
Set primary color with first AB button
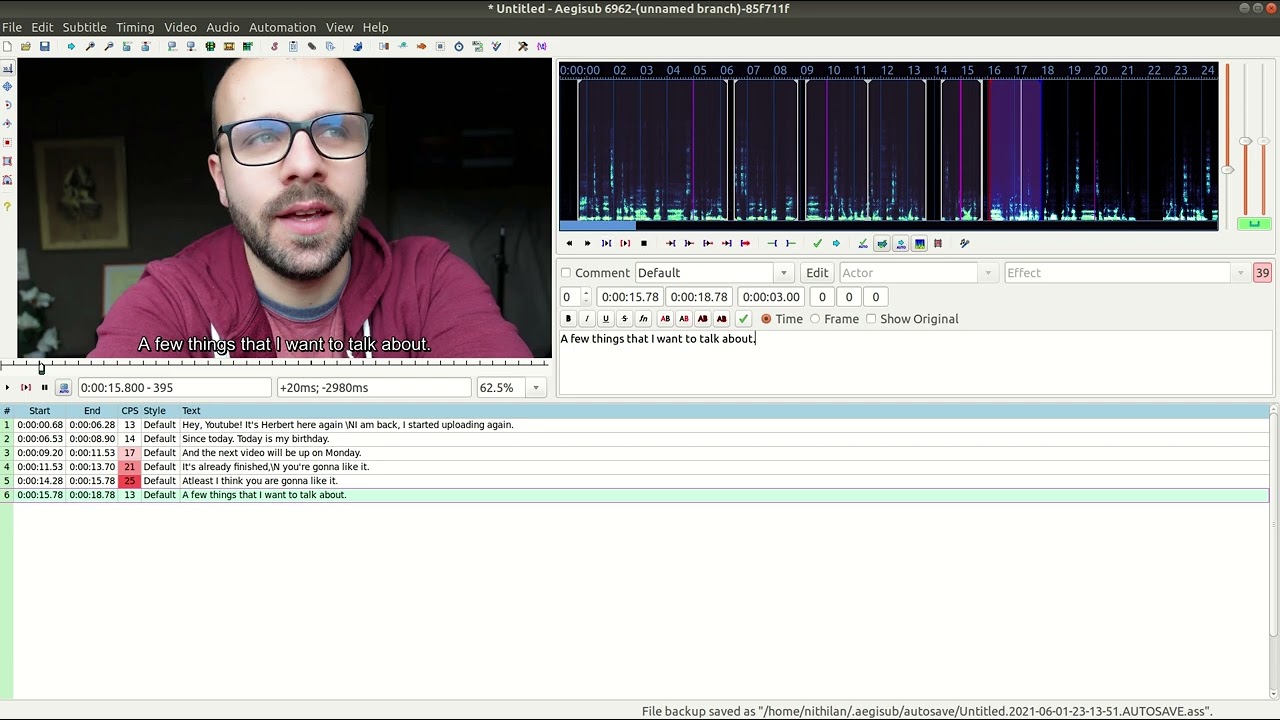(665, 319)
